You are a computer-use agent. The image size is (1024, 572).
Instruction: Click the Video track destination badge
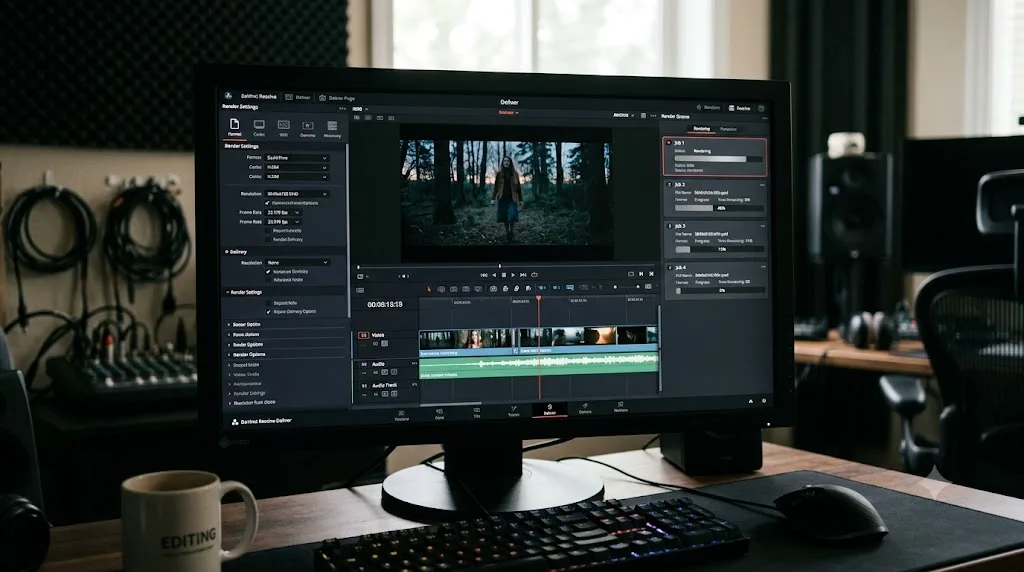click(x=364, y=335)
